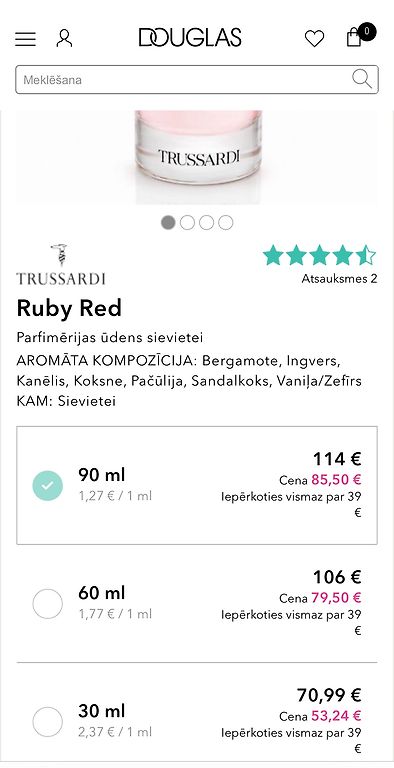Open the Atsauksmes 2 reviews link
The width and height of the screenshot is (394, 768).
(339, 279)
